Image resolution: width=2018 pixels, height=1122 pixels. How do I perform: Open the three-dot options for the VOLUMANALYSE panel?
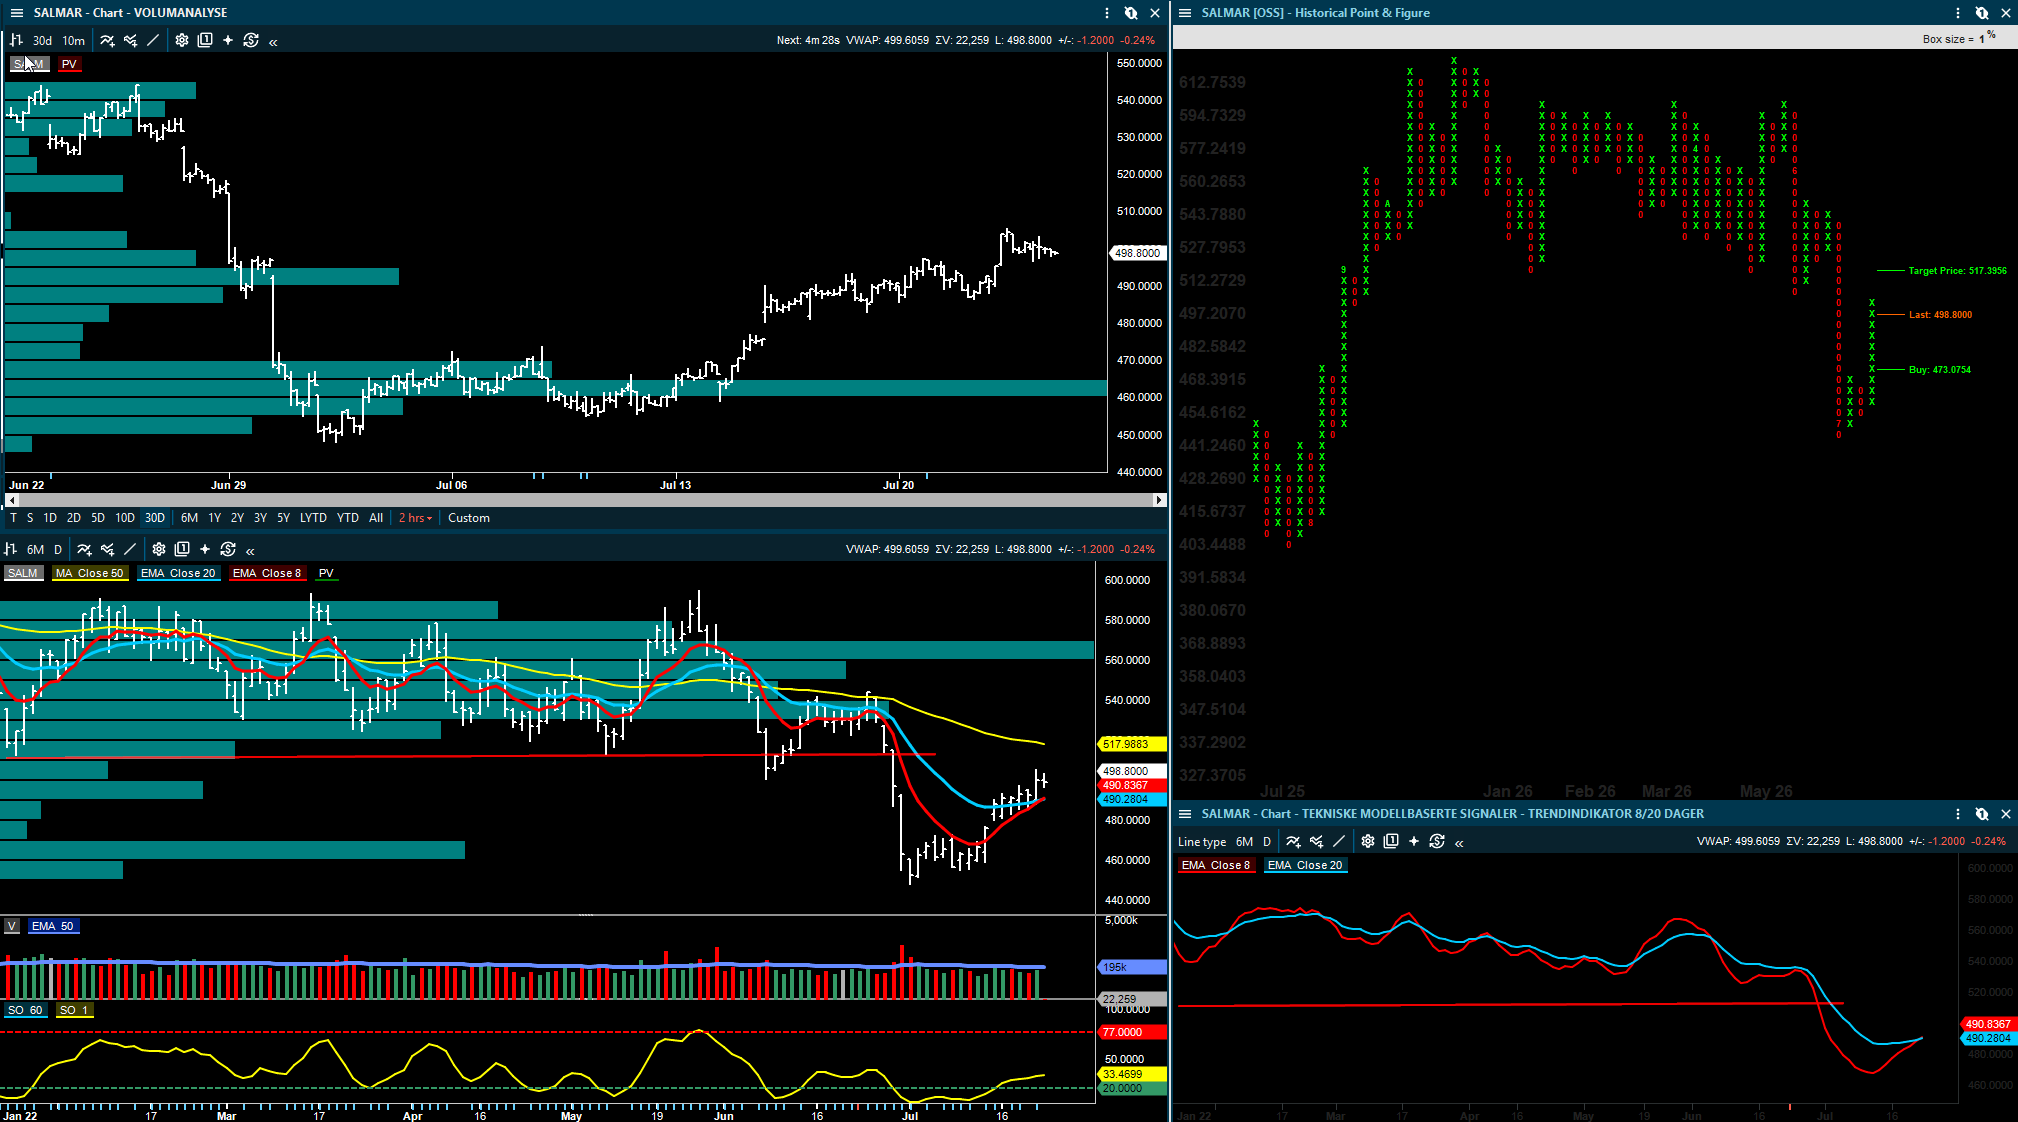1107,13
